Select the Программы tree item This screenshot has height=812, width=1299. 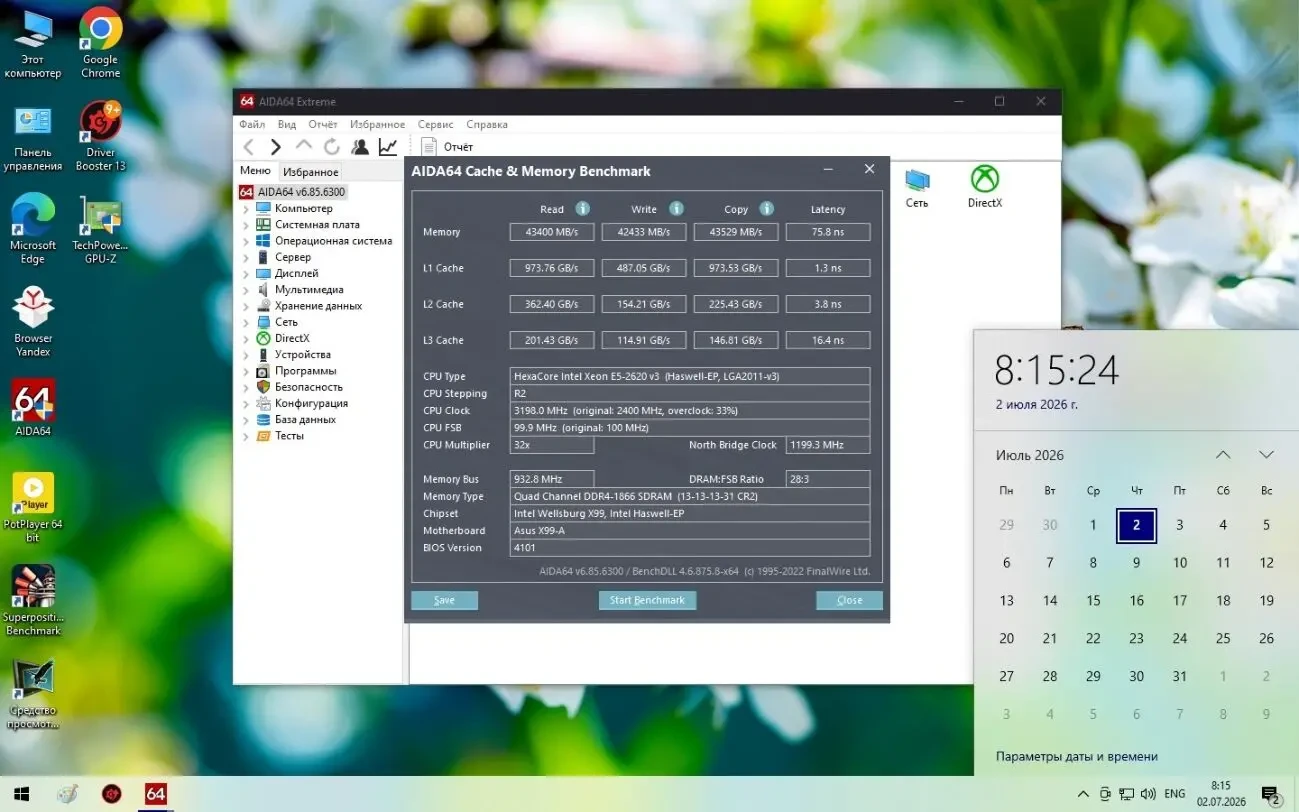click(x=305, y=371)
